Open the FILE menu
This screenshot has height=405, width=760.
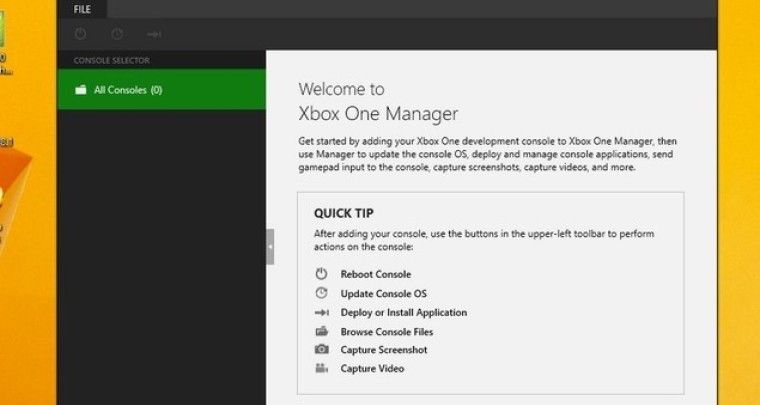[x=82, y=9]
